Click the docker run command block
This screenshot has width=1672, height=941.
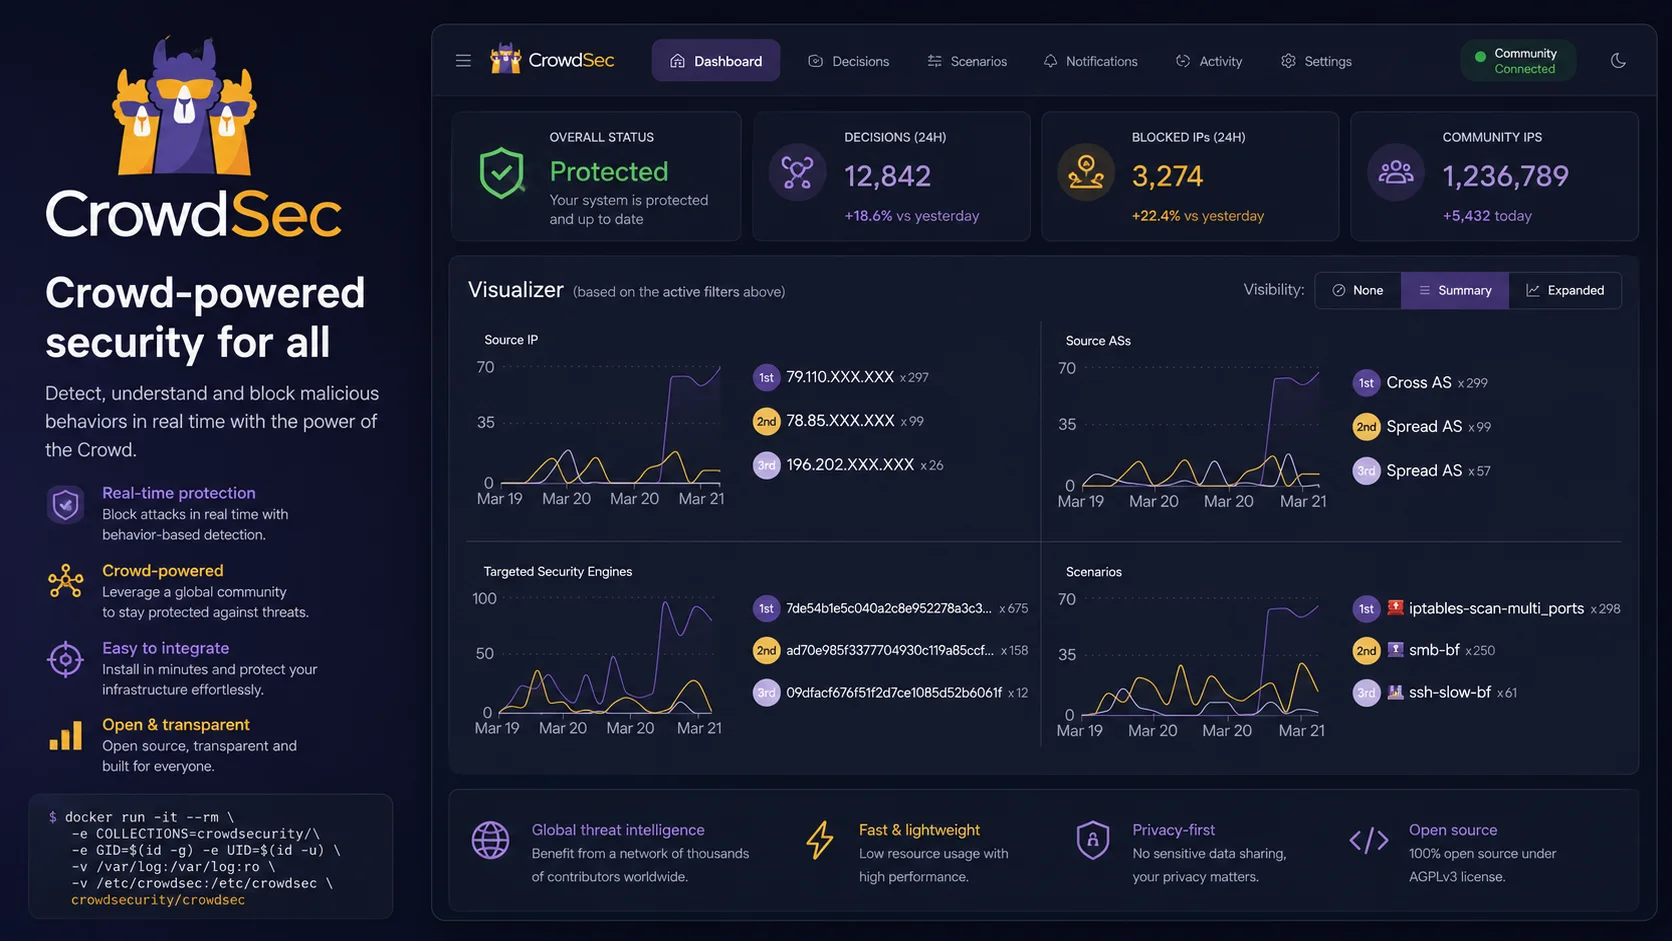pyautogui.click(x=211, y=857)
